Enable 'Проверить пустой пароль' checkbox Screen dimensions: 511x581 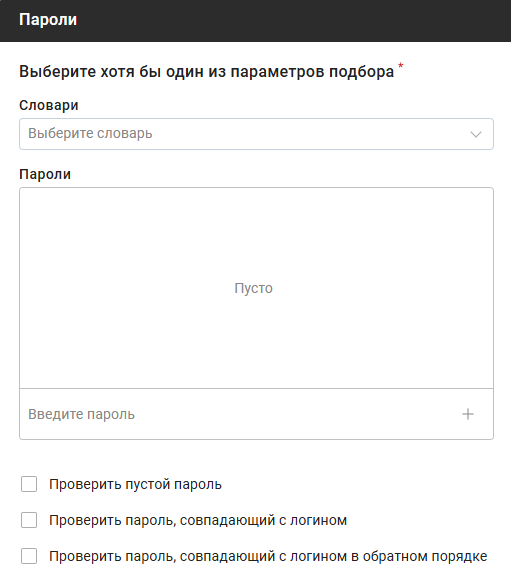(x=29, y=484)
